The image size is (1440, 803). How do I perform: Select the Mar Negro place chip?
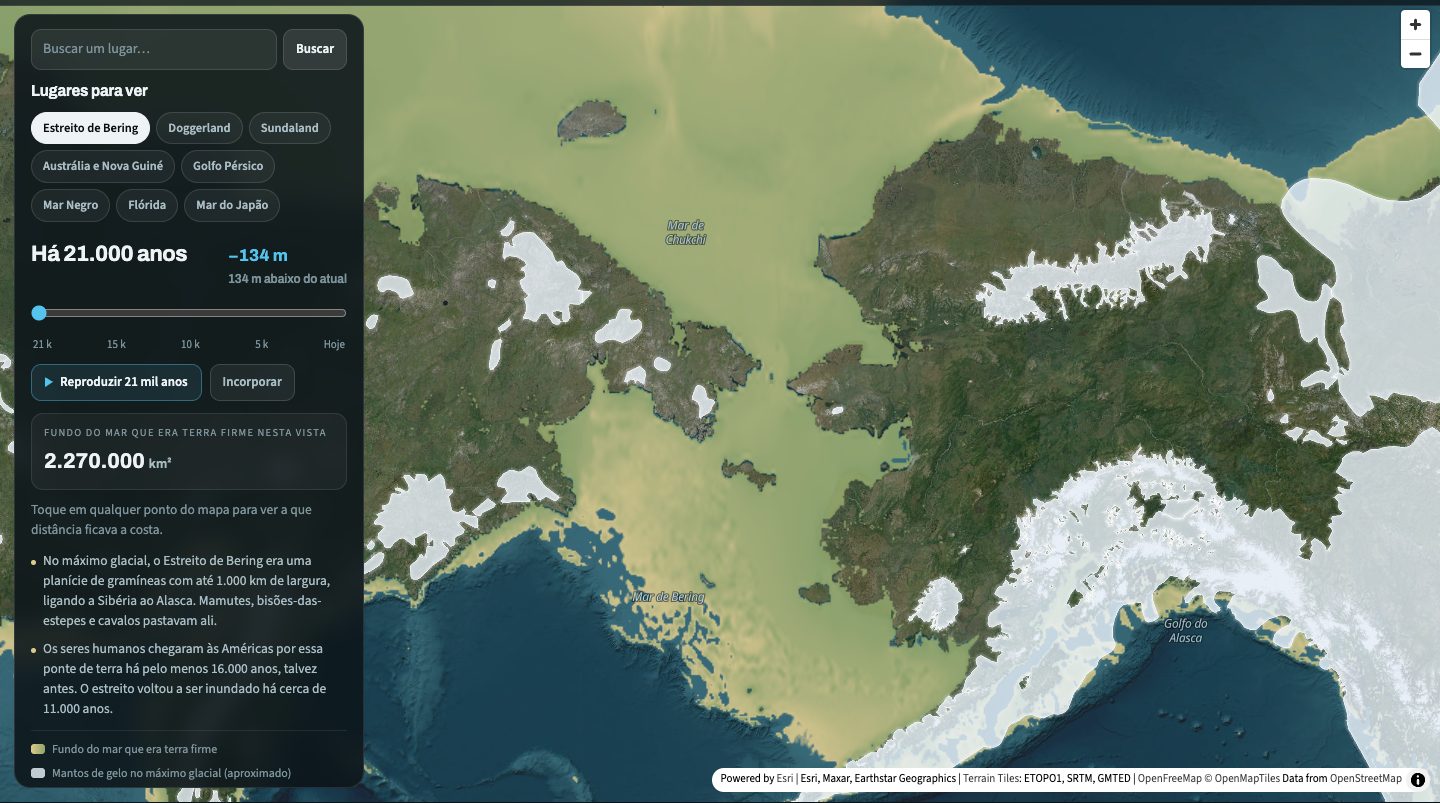[71, 205]
